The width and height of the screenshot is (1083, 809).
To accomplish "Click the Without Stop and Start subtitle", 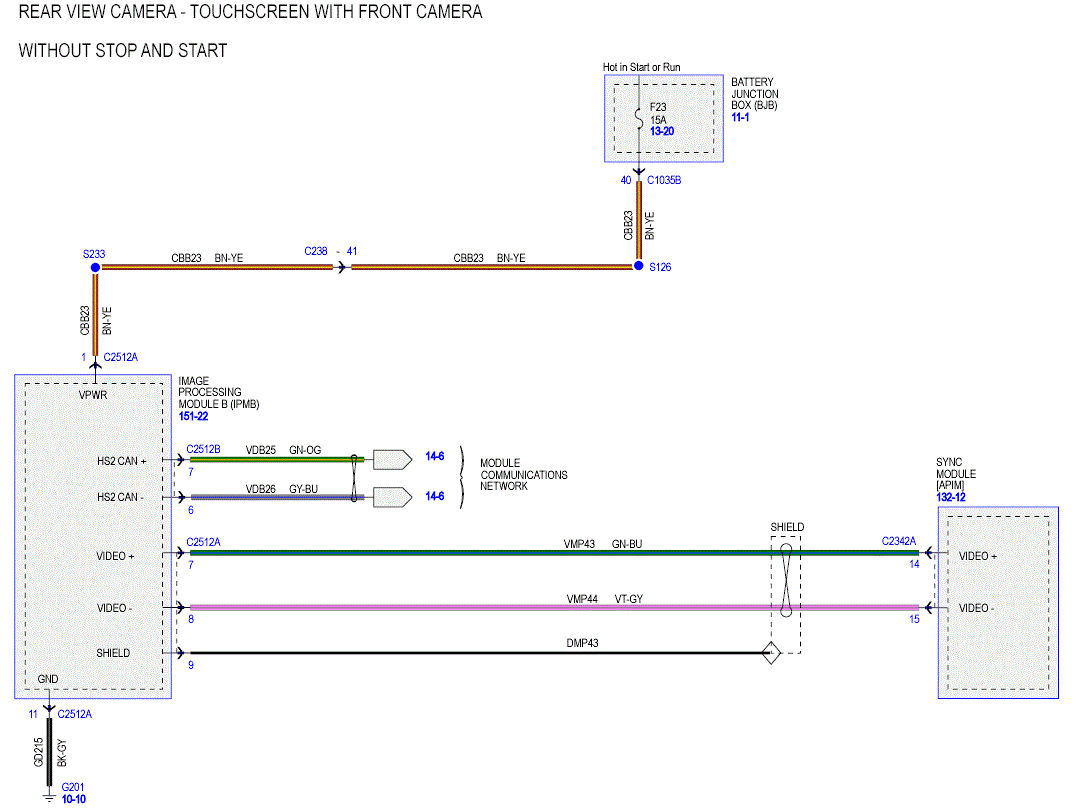I will pos(123,50).
